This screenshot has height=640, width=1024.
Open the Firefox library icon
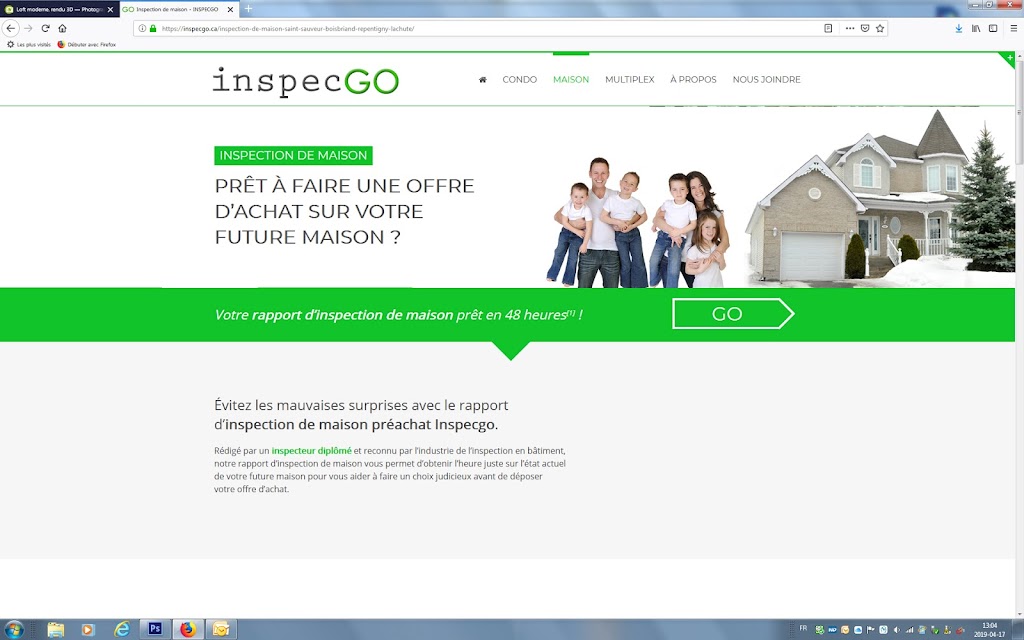[x=976, y=28]
